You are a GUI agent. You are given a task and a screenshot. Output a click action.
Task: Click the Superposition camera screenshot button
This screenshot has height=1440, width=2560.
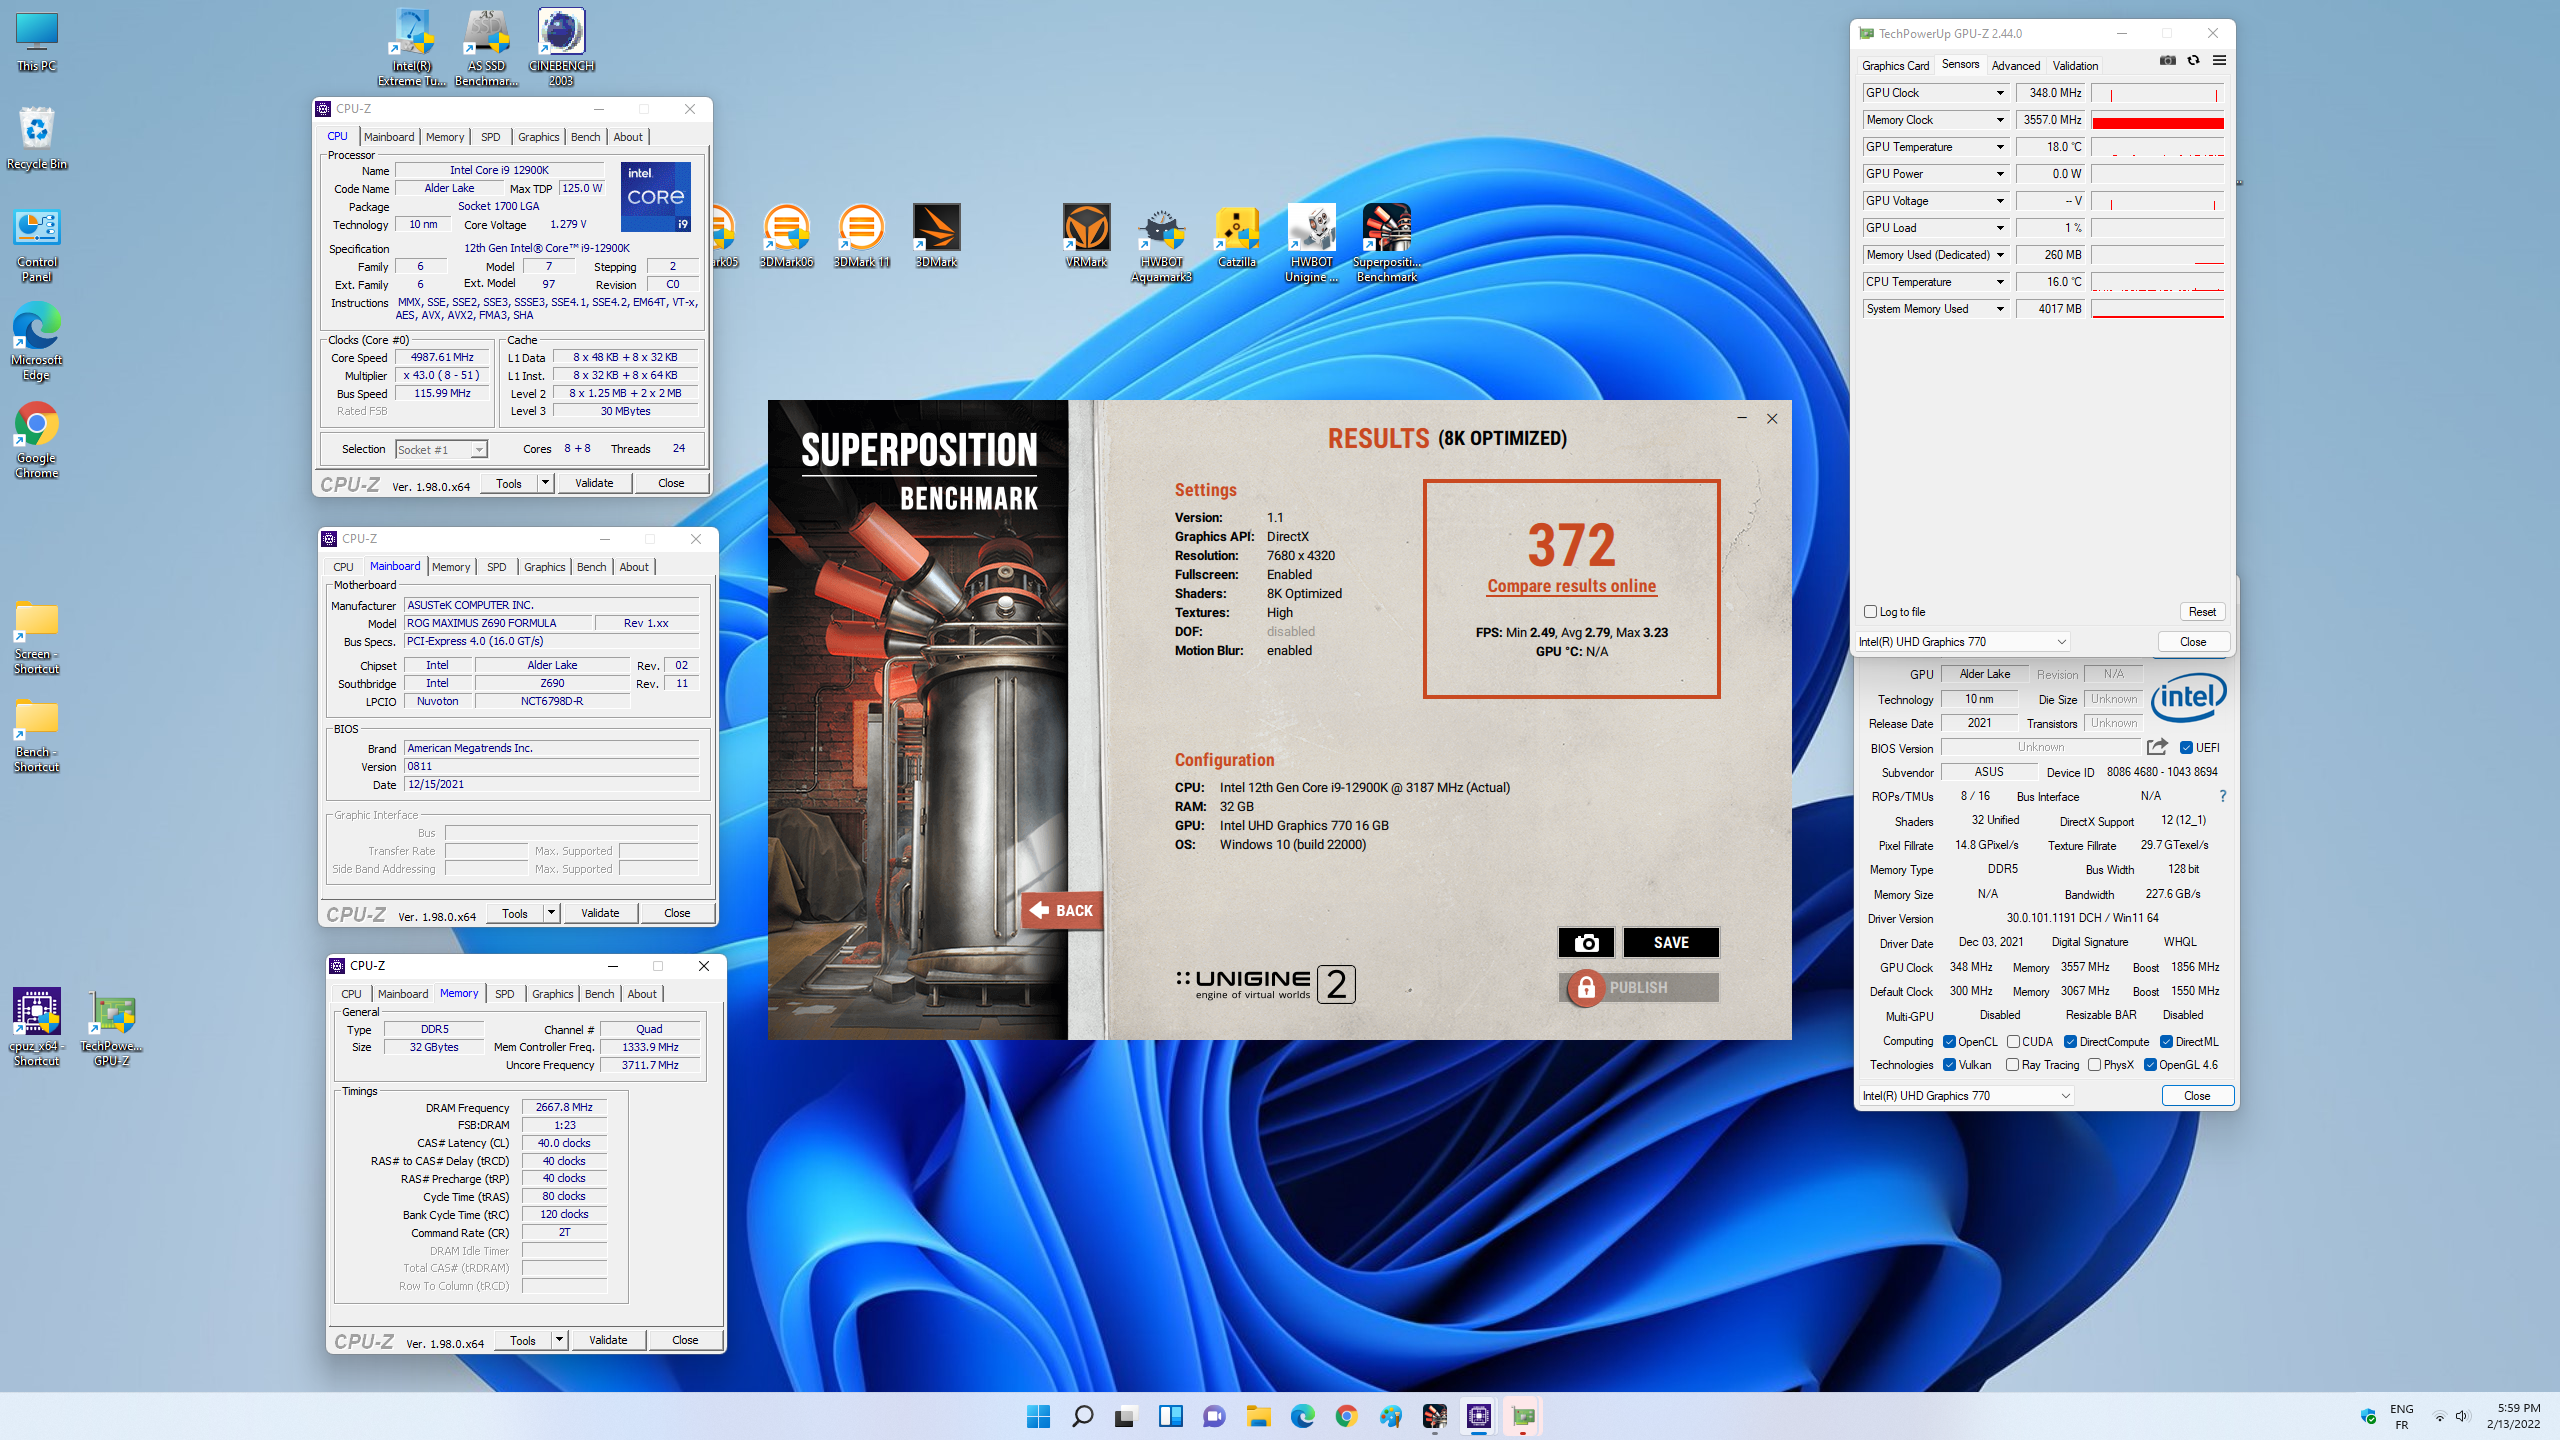coord(1586,942)
